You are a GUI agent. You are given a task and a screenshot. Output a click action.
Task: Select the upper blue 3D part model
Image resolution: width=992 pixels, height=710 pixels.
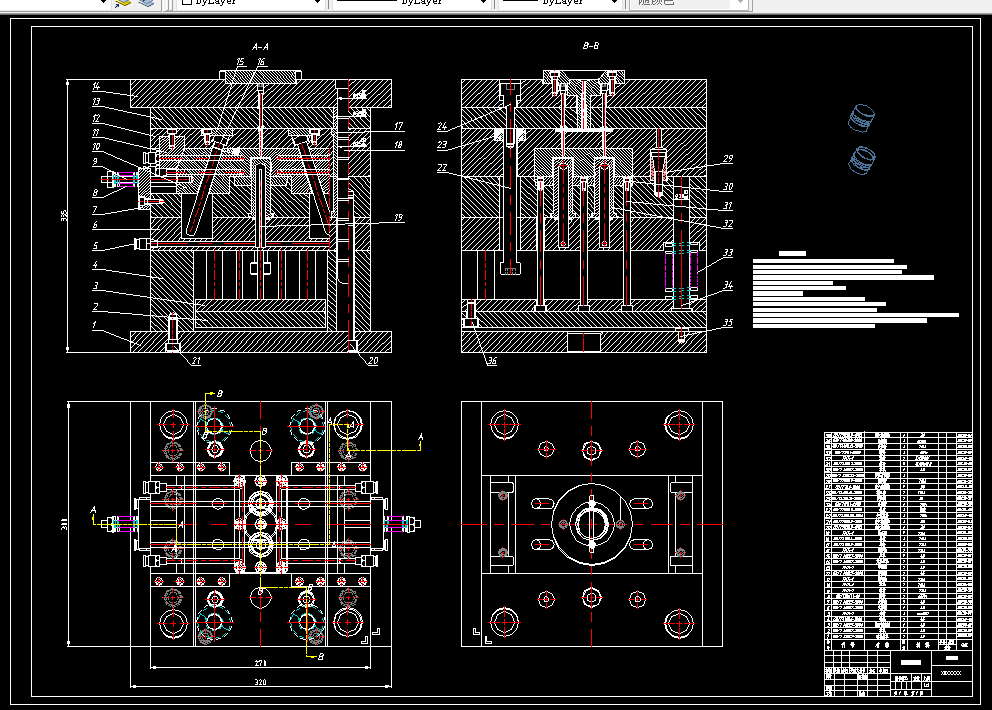pyautogui.click(x=861, y=118)
